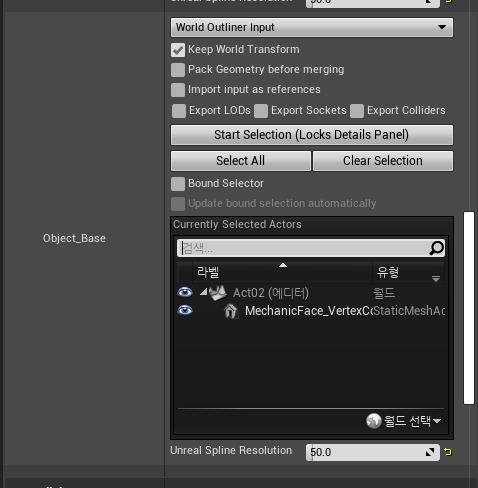Click the 월드 type cell
This screenshot has width=478, height=488.
(384, 293)
